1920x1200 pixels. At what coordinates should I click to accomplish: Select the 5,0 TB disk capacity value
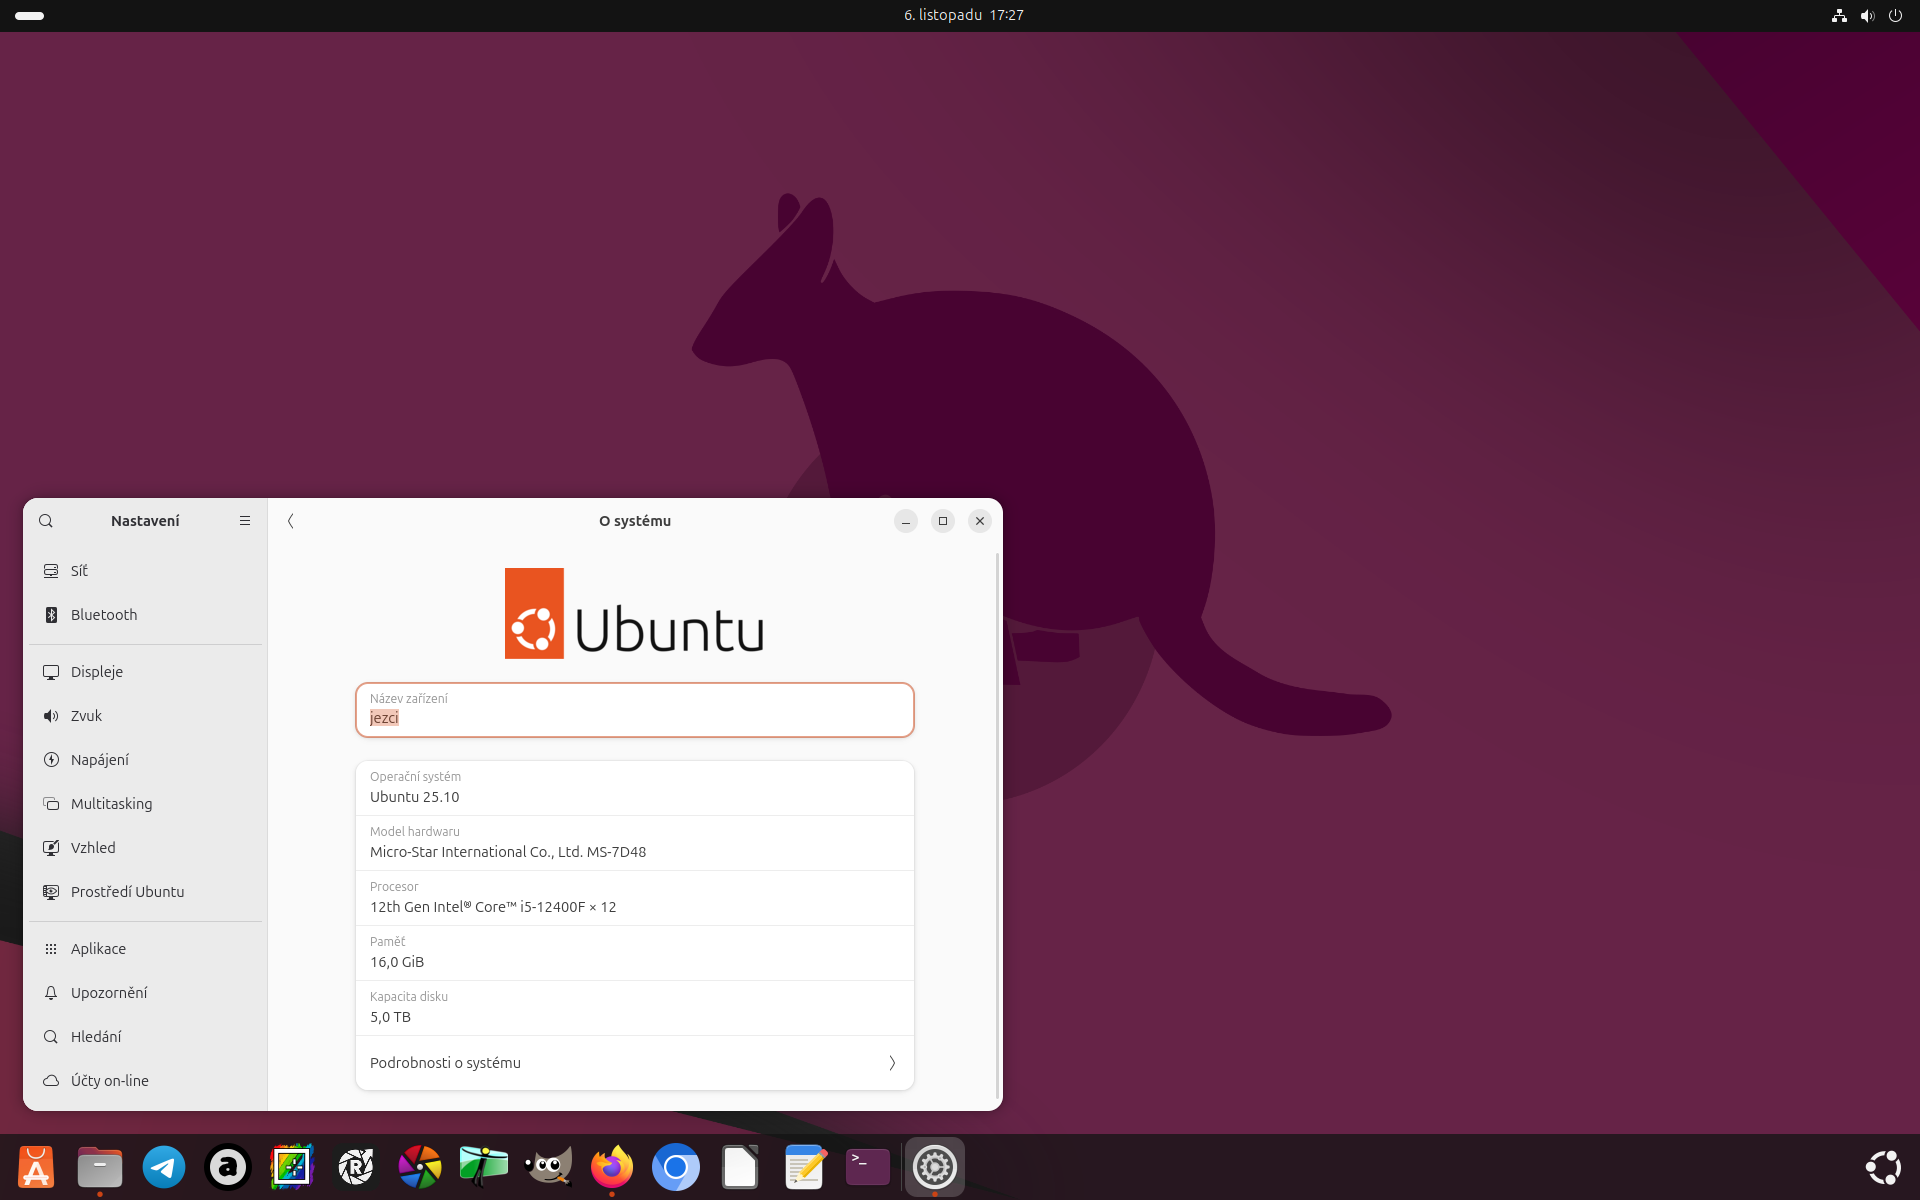(390, 1017)
